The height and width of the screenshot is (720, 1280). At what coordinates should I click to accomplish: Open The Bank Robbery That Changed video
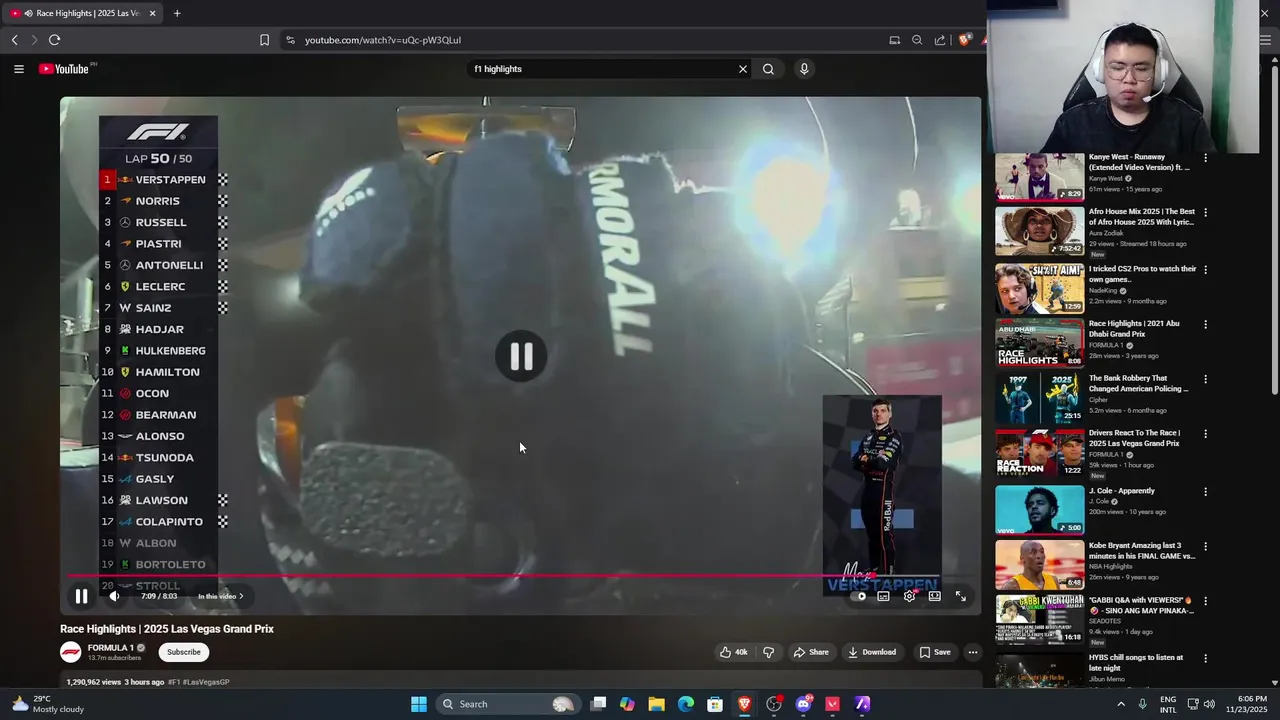pos(1039,398)
